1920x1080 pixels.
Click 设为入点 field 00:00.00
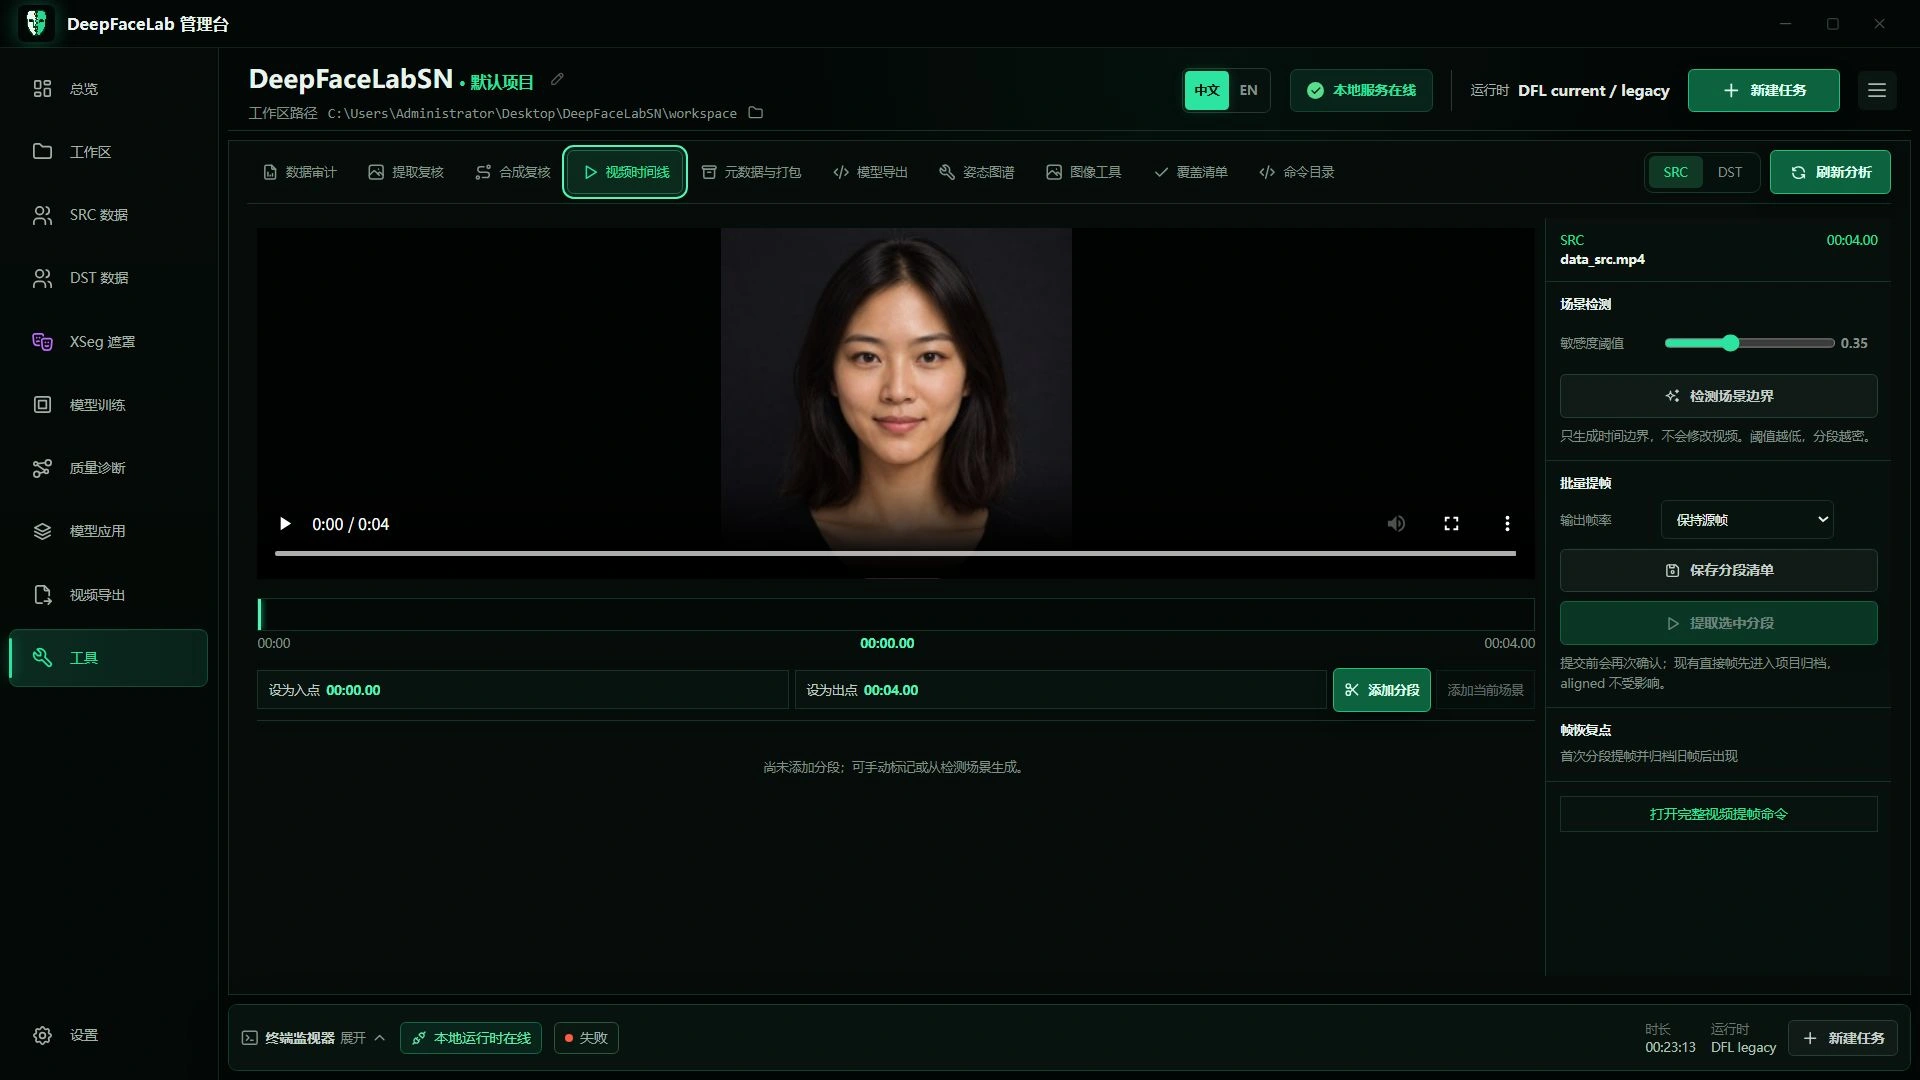(523, 690)
